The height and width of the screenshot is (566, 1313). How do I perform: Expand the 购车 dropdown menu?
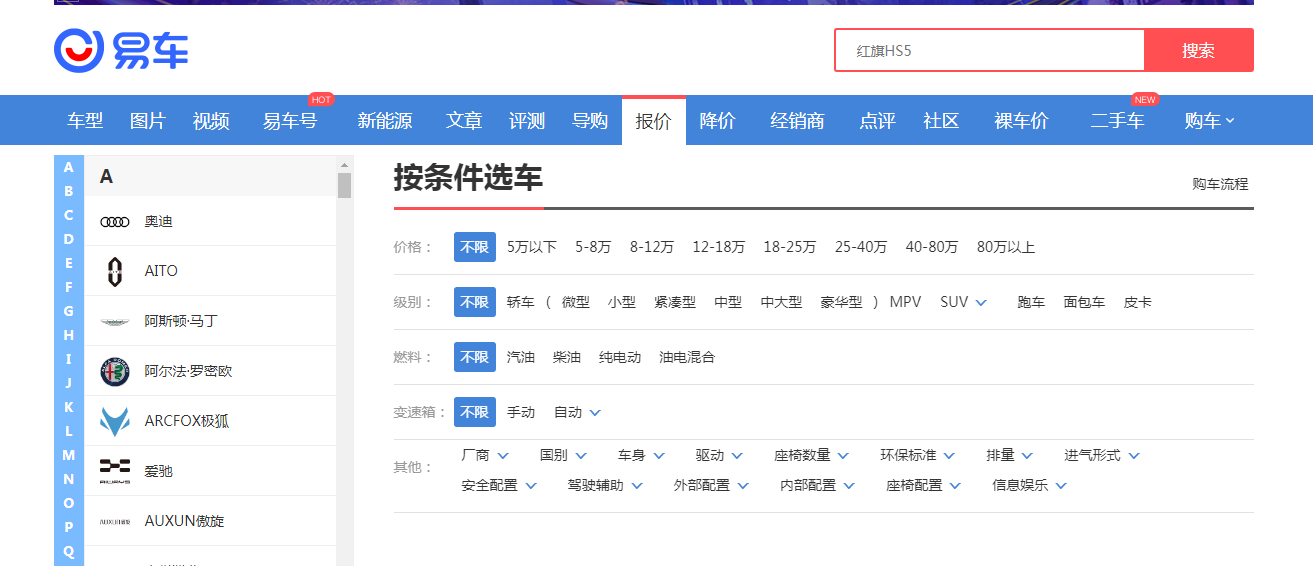click(1209, 121)
